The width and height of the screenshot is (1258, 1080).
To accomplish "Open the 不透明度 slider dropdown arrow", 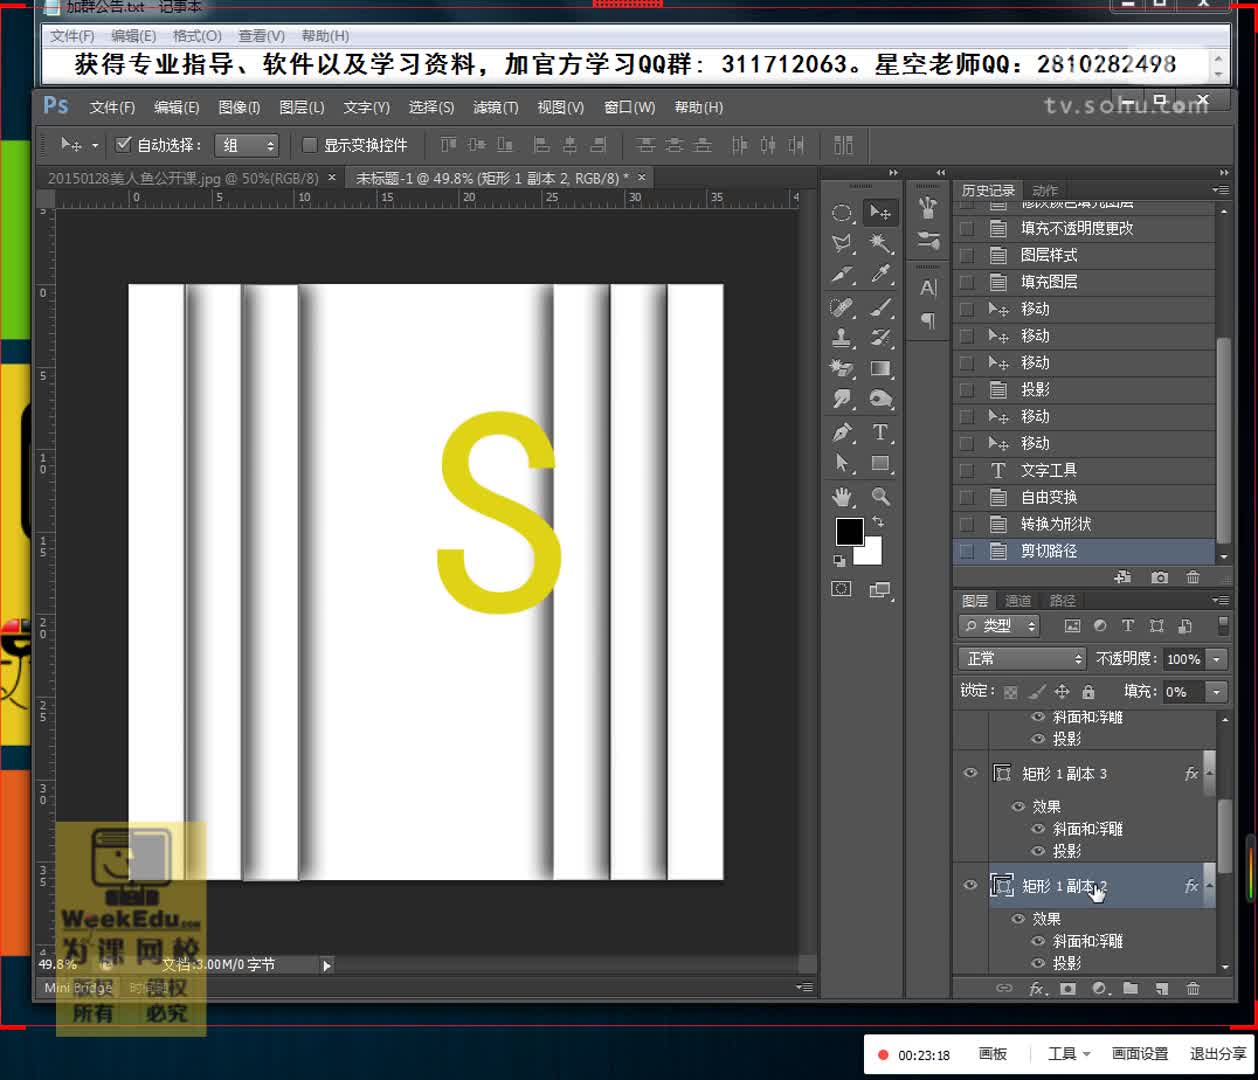I will coord(1217,659).
